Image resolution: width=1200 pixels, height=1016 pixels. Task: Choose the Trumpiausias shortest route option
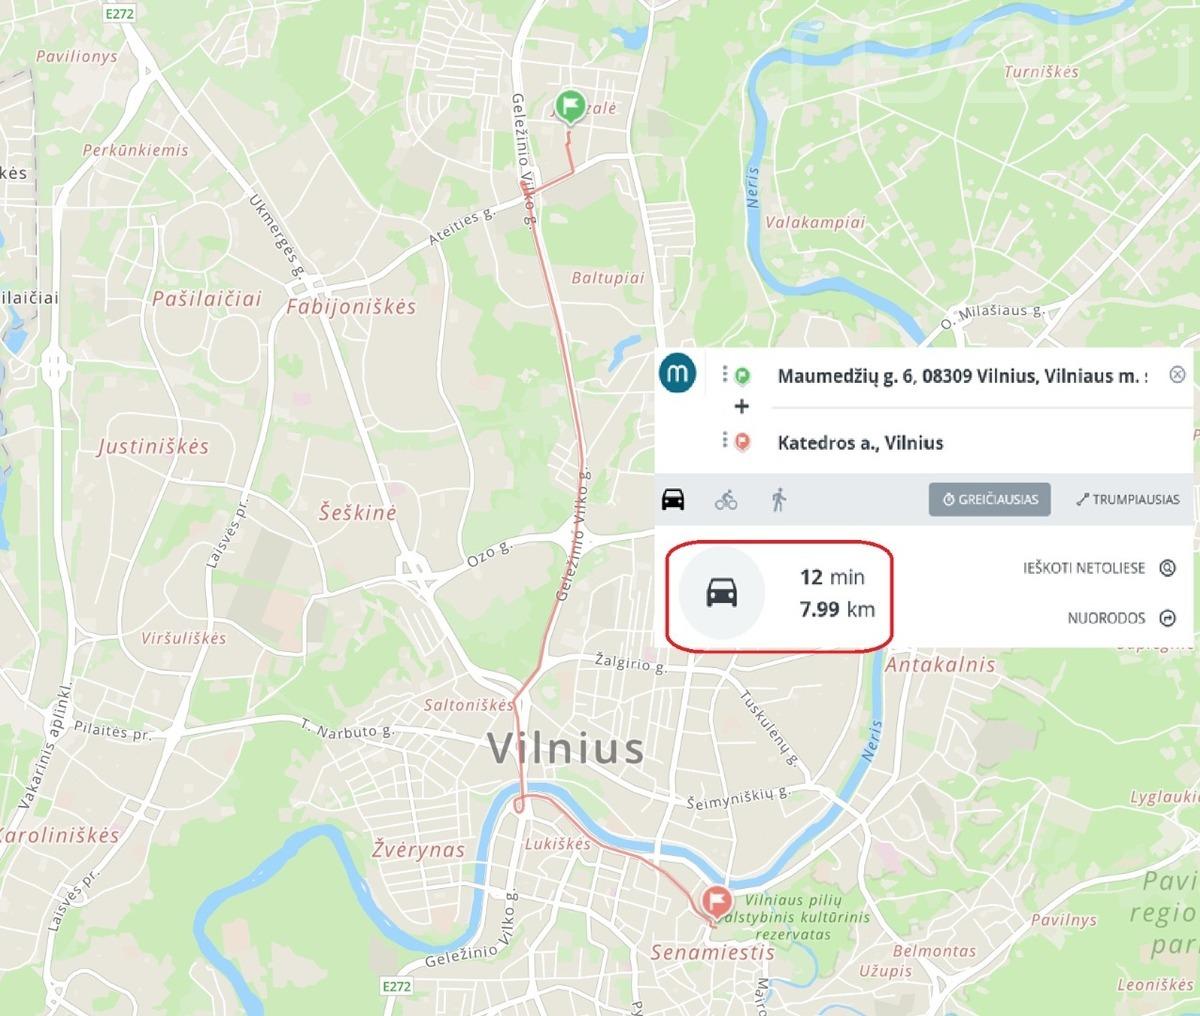(x=1127, y=499)
